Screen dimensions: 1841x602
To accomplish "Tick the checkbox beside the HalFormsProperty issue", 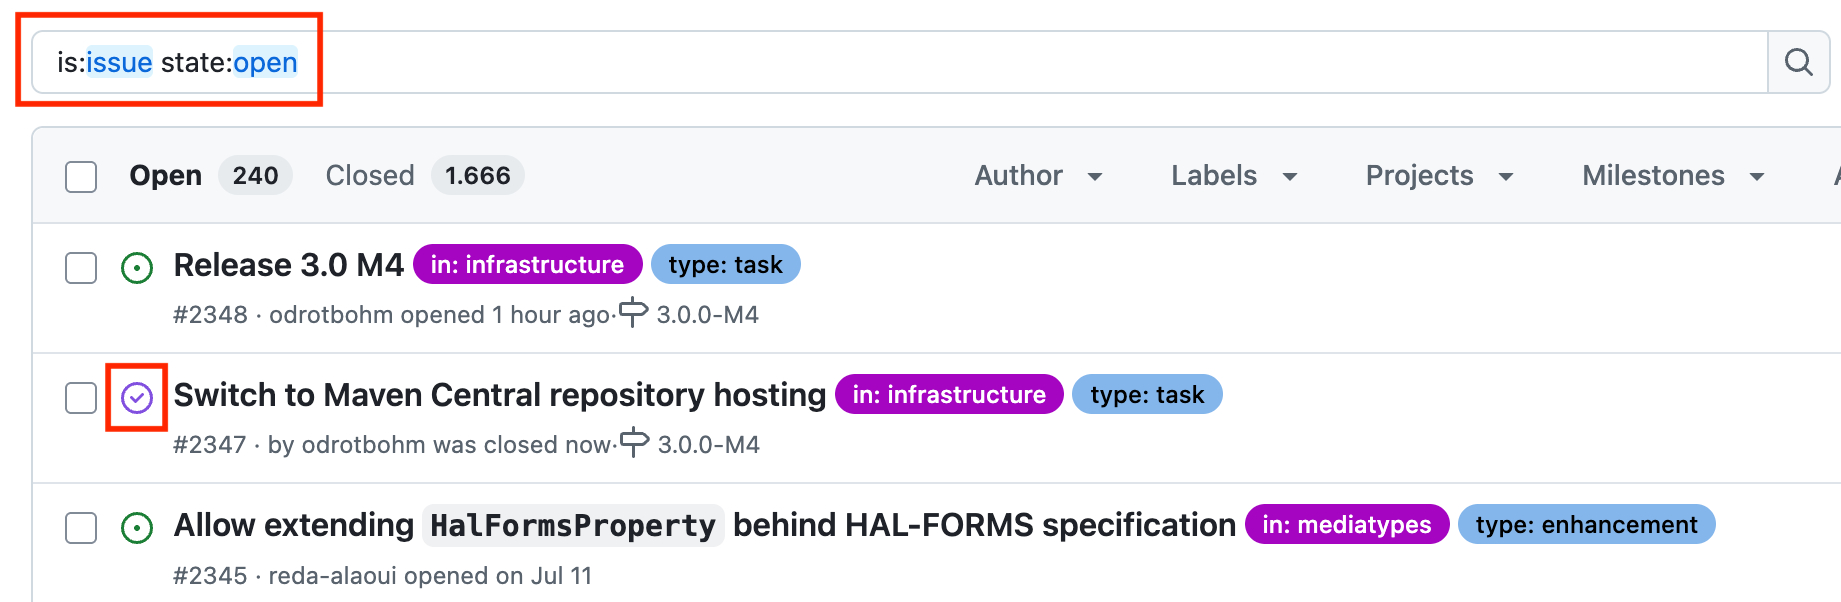I will (x=81, y=528).
